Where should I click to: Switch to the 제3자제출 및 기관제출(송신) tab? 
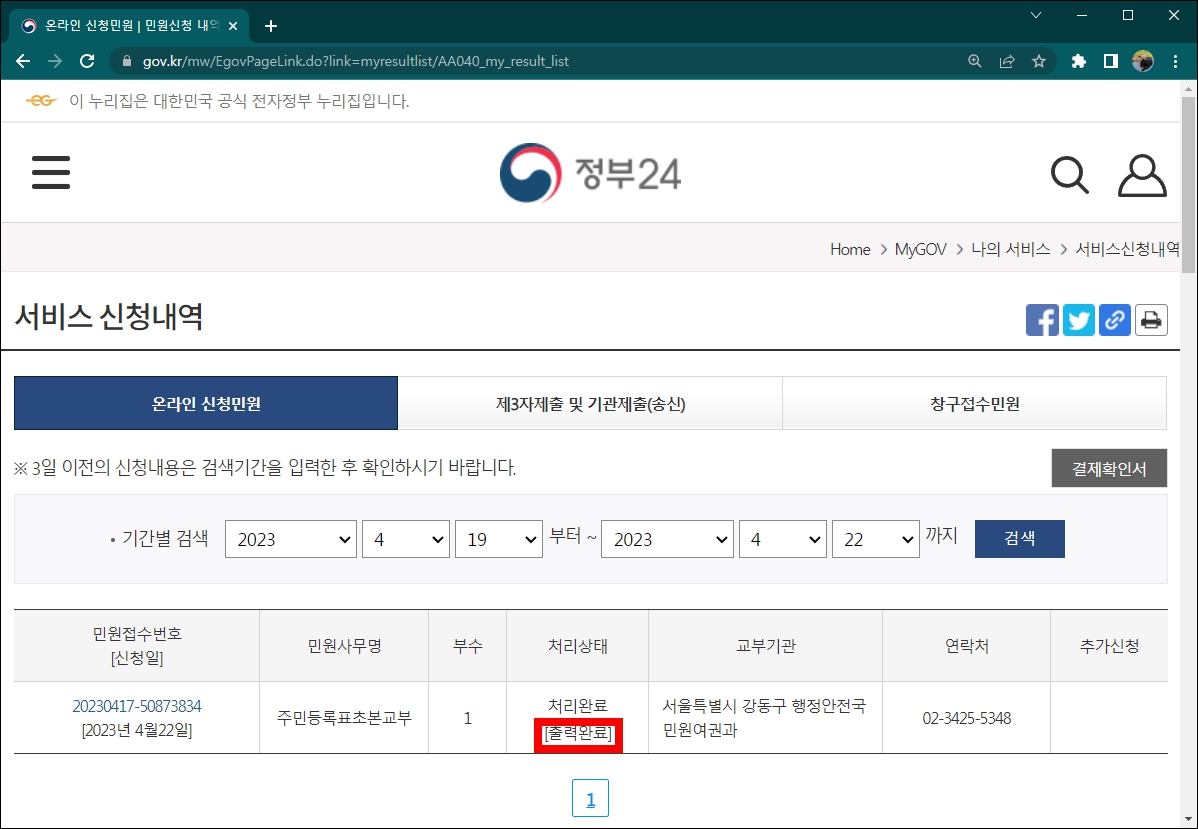point(590,401)
